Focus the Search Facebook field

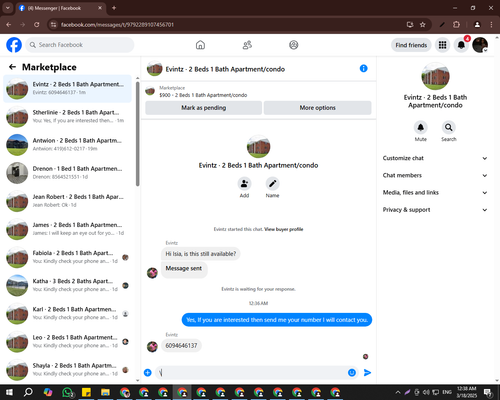[x=80, y=45]
